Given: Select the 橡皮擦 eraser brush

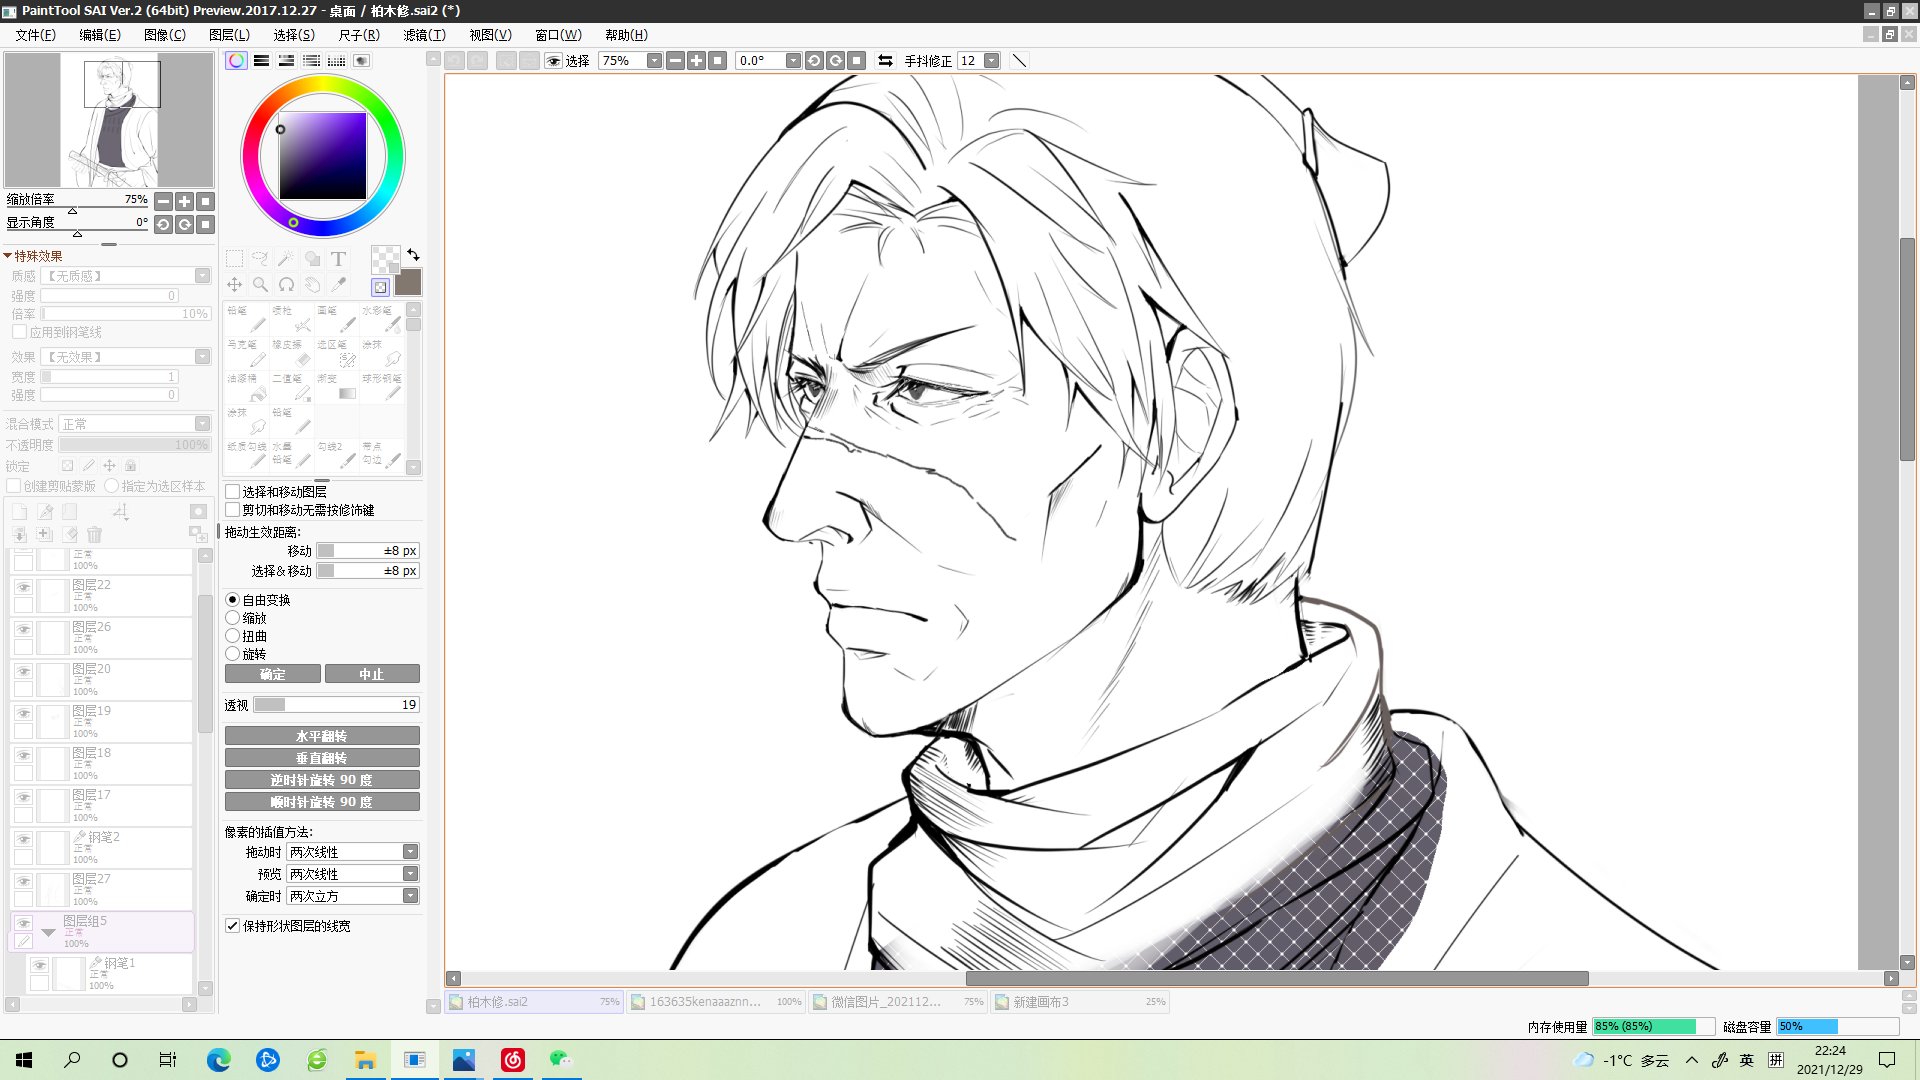Looking at the screenshot, I should [x=291, y=353].
